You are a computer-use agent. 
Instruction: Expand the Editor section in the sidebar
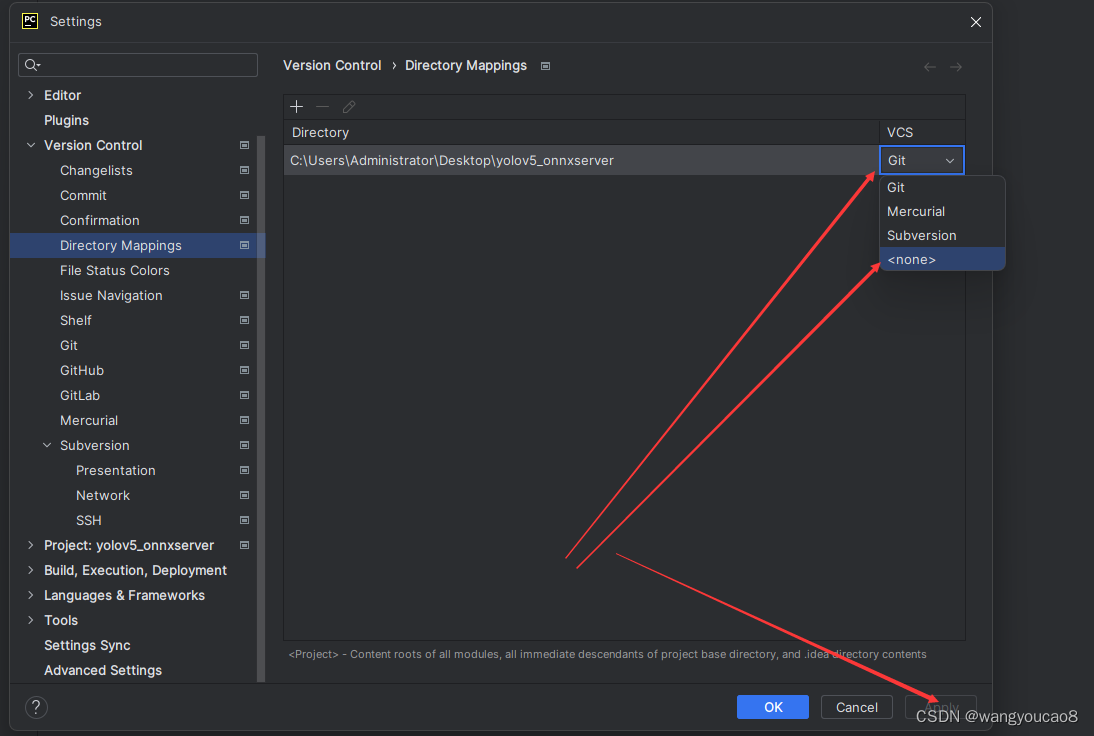pos(29,95)
